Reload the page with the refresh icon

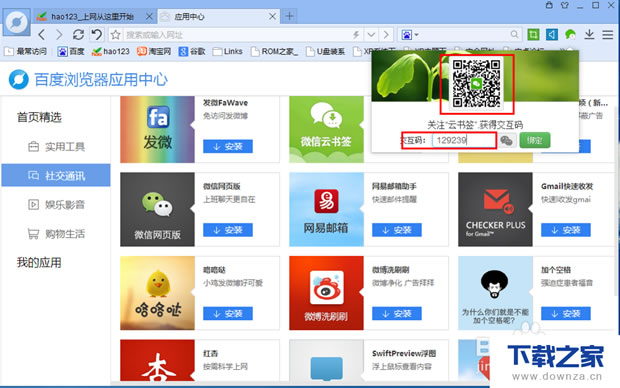click(x=78, y=35)
